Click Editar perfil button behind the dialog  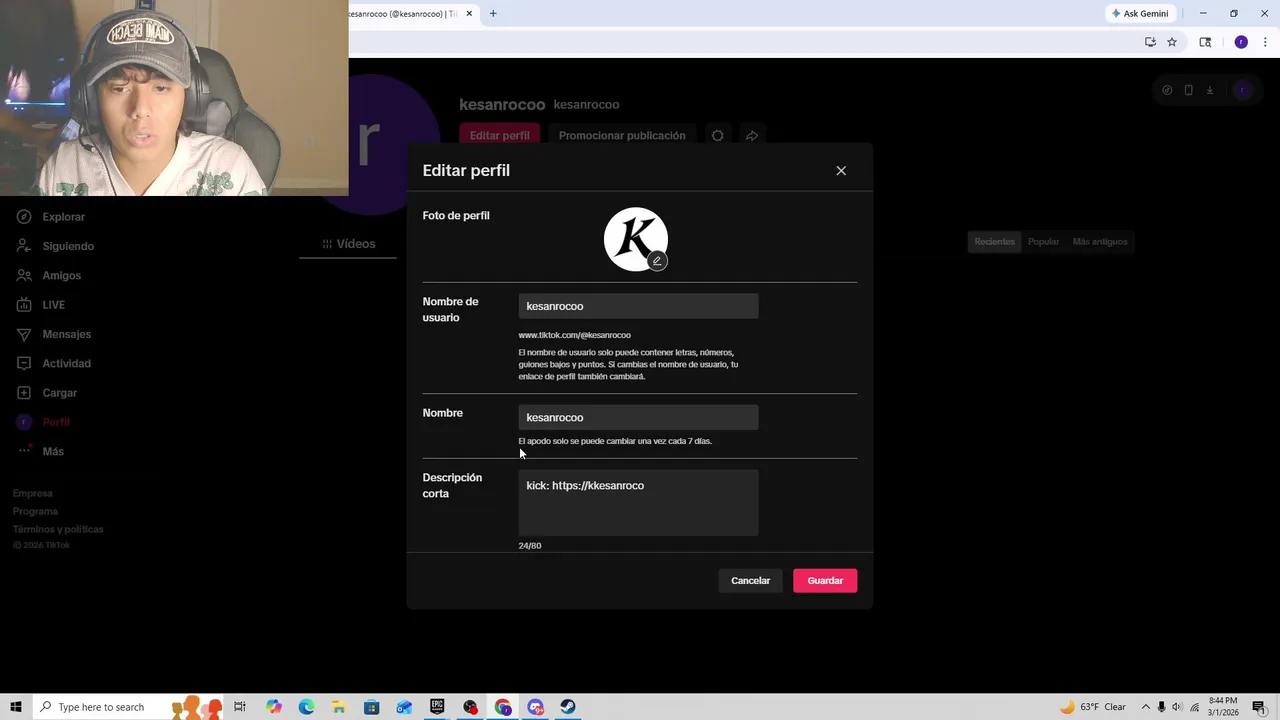pyautogui.click(x=500, y=135)
